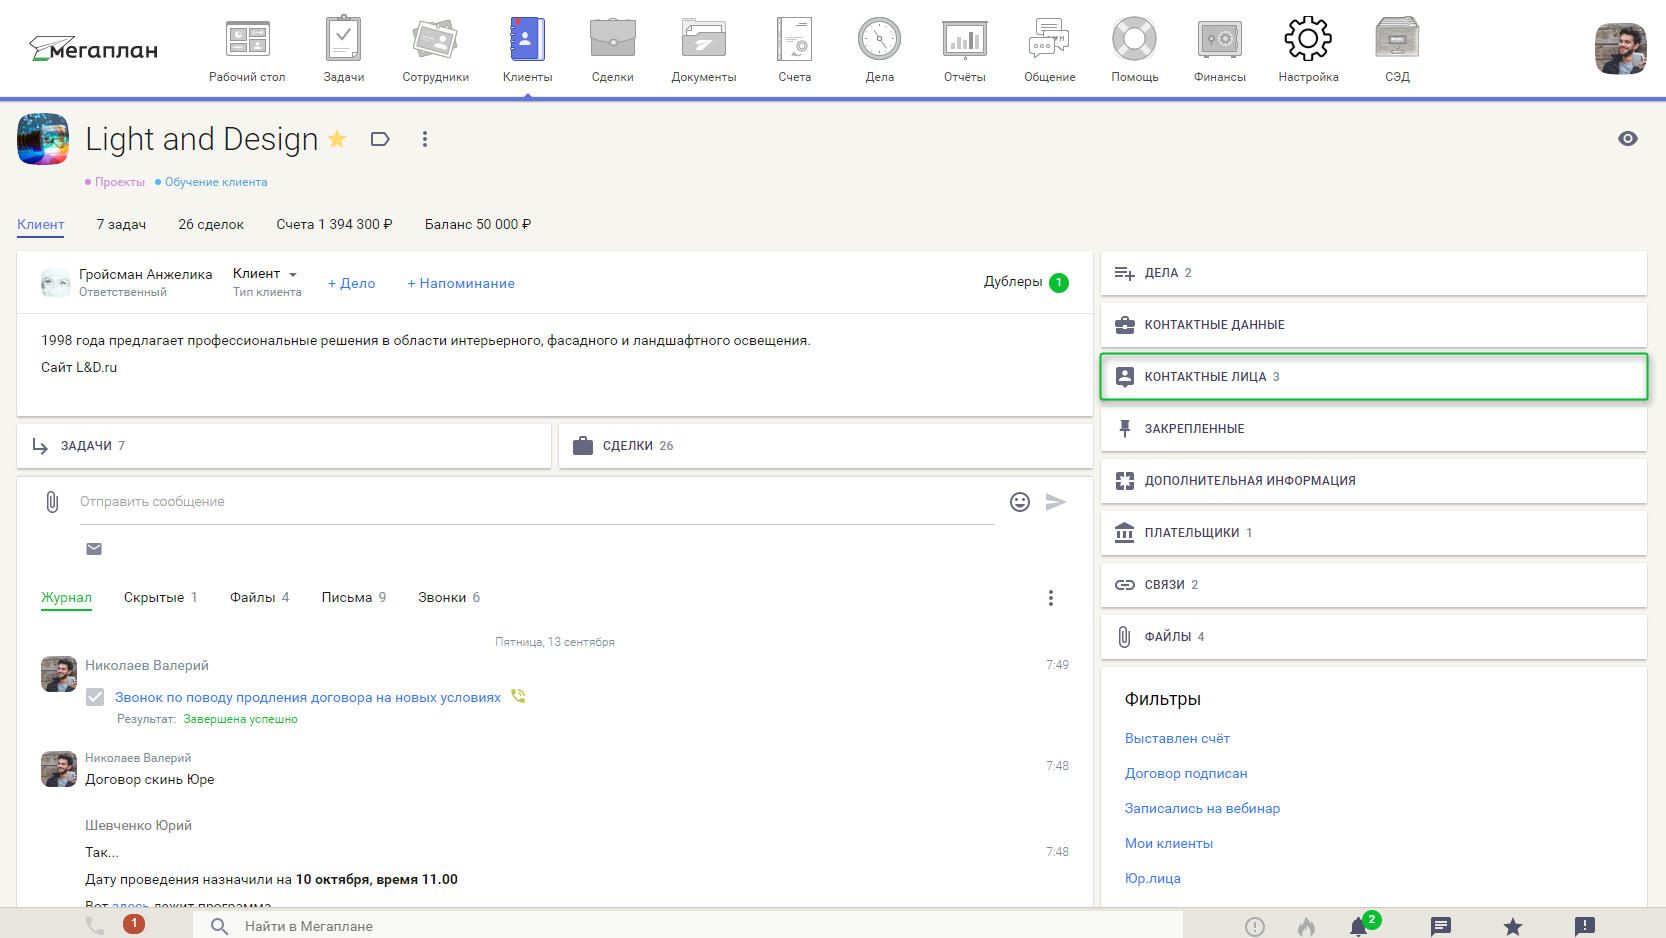Open the Рабочий стол dashboard icon
This screenshot has width=1666, height=938.
click(x=247, y=40)
